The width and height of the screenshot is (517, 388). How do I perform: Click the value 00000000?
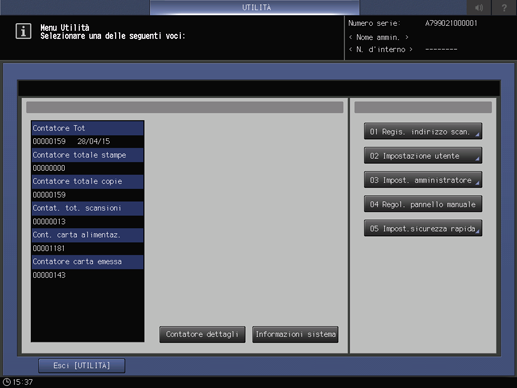click(49, 168)
